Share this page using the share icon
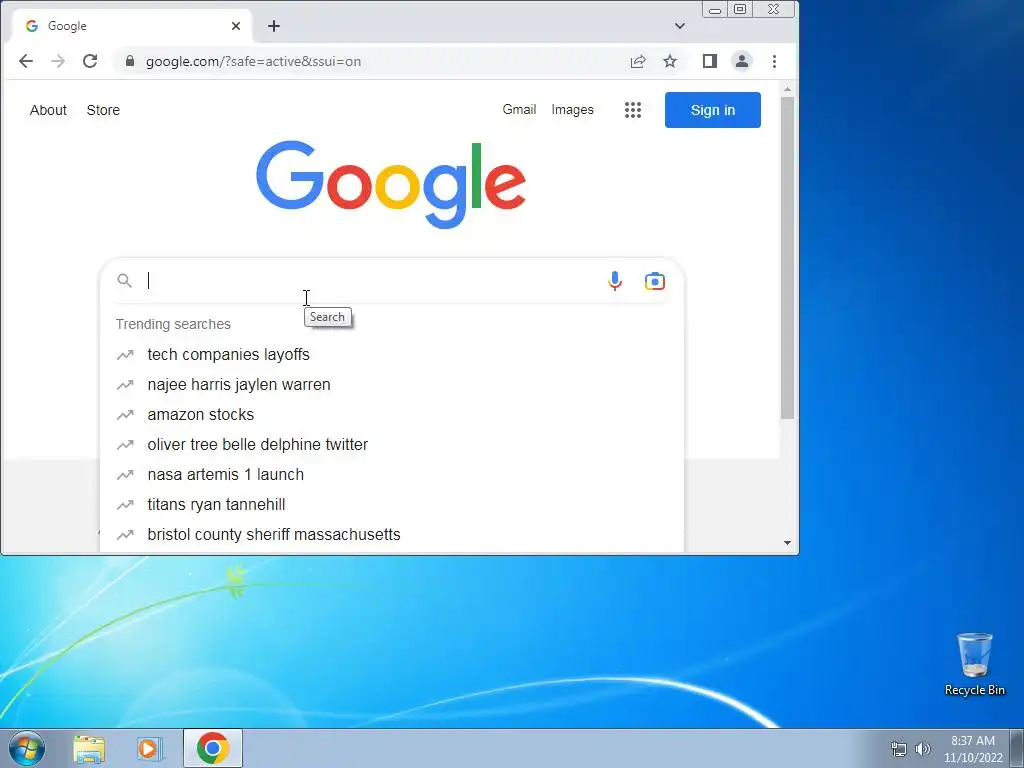1024x768 pixels. tap(638, 61)
